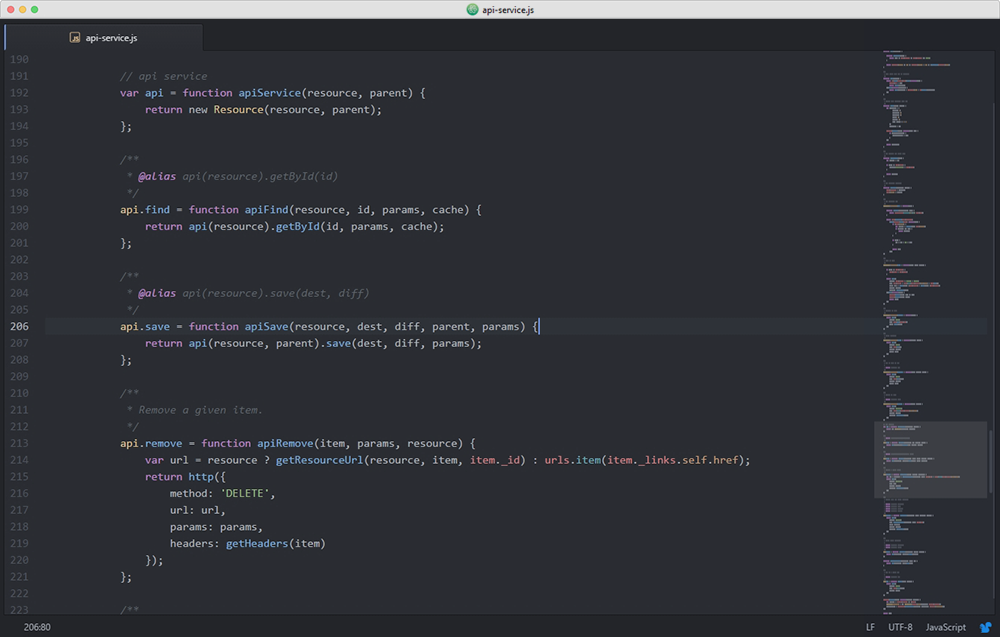The height and width of the screenshot is (637, 1000).
Task: Open the UTF-8 encoding selector
Action: pyautogui.click(x=900, y=627)
